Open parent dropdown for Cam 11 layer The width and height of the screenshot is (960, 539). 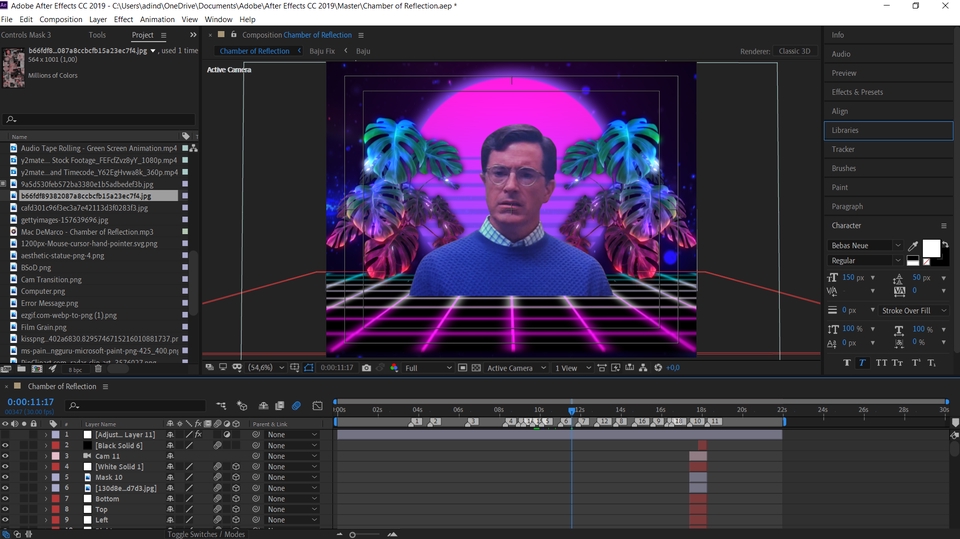(x=293, y=456)
